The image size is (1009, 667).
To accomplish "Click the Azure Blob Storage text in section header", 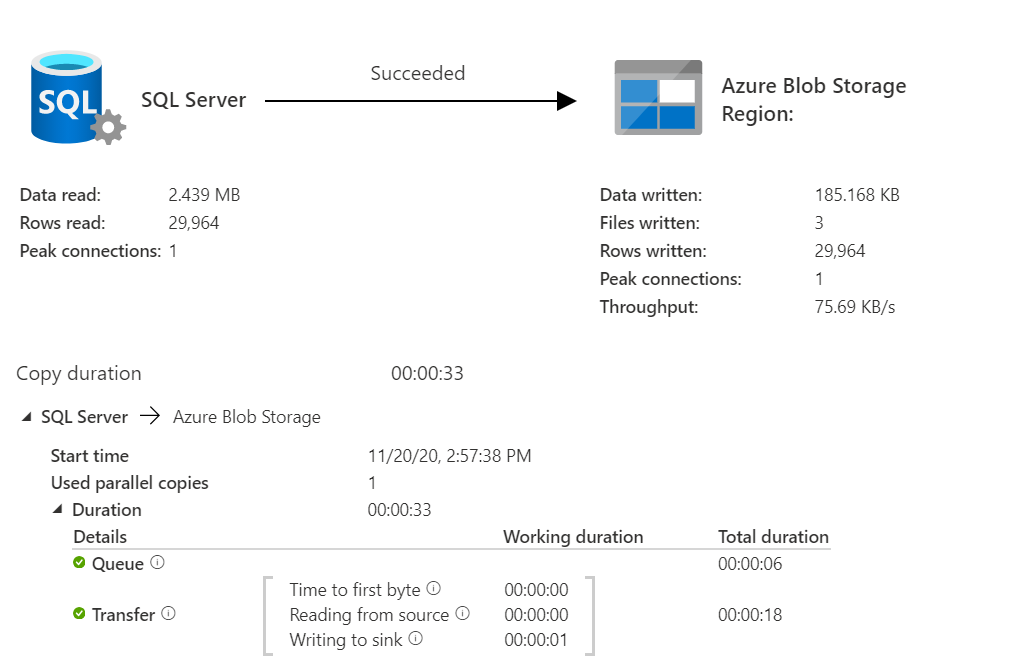I will (x=246, y=417).
